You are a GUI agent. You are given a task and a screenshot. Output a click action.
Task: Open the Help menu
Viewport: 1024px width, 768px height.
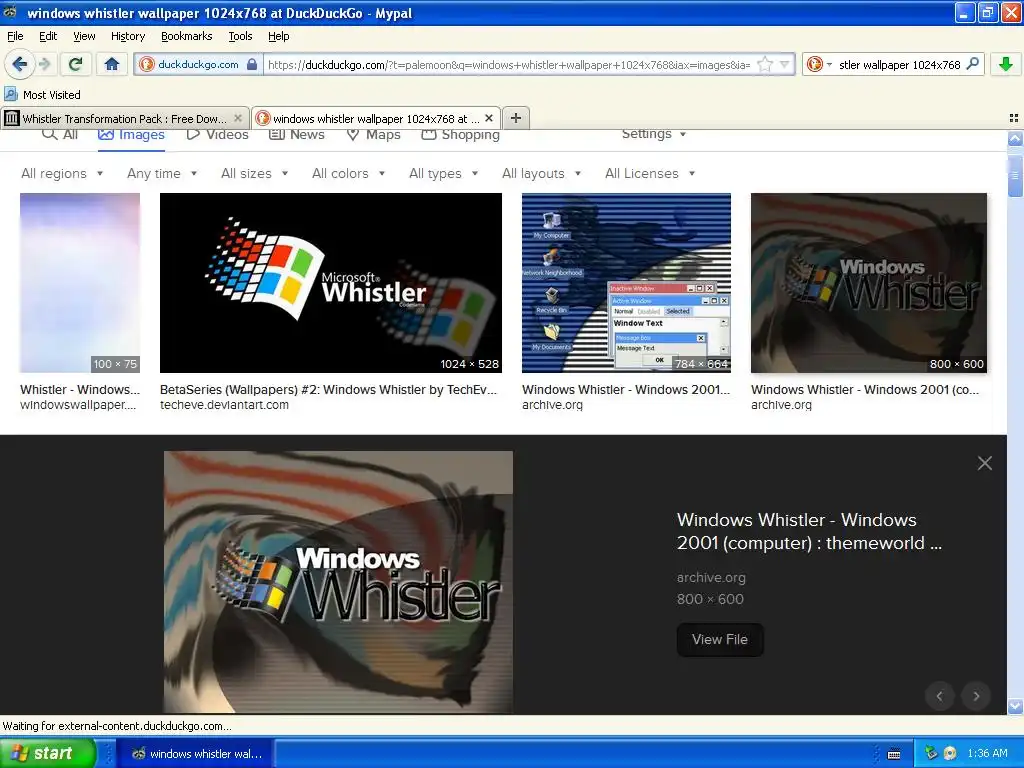click(x=279, y=36)
